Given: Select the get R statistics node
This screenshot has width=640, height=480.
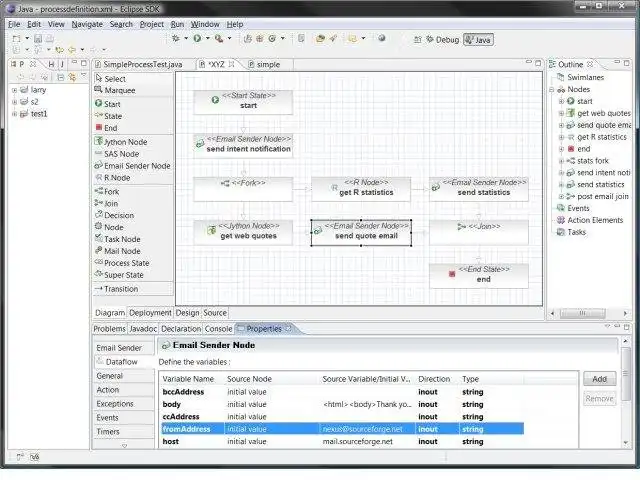Looking at the screenshot, I should 361,189.
